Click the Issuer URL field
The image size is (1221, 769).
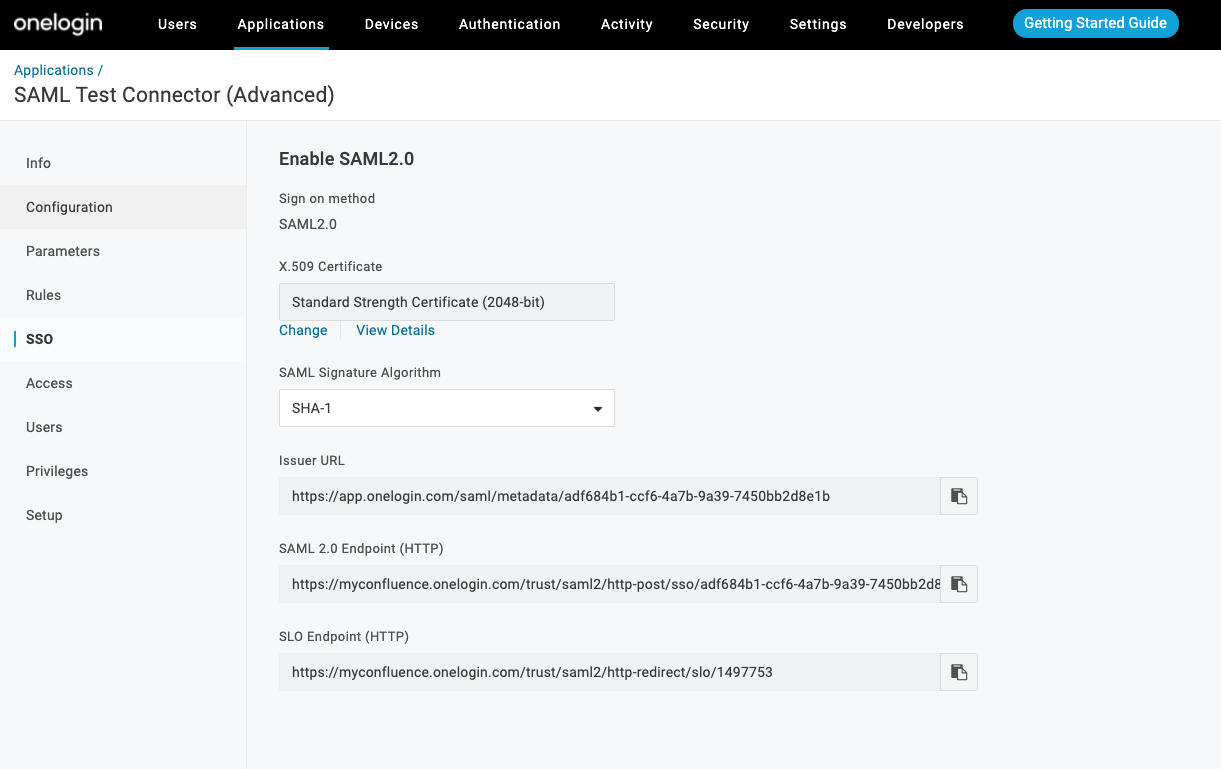point(610,496)
